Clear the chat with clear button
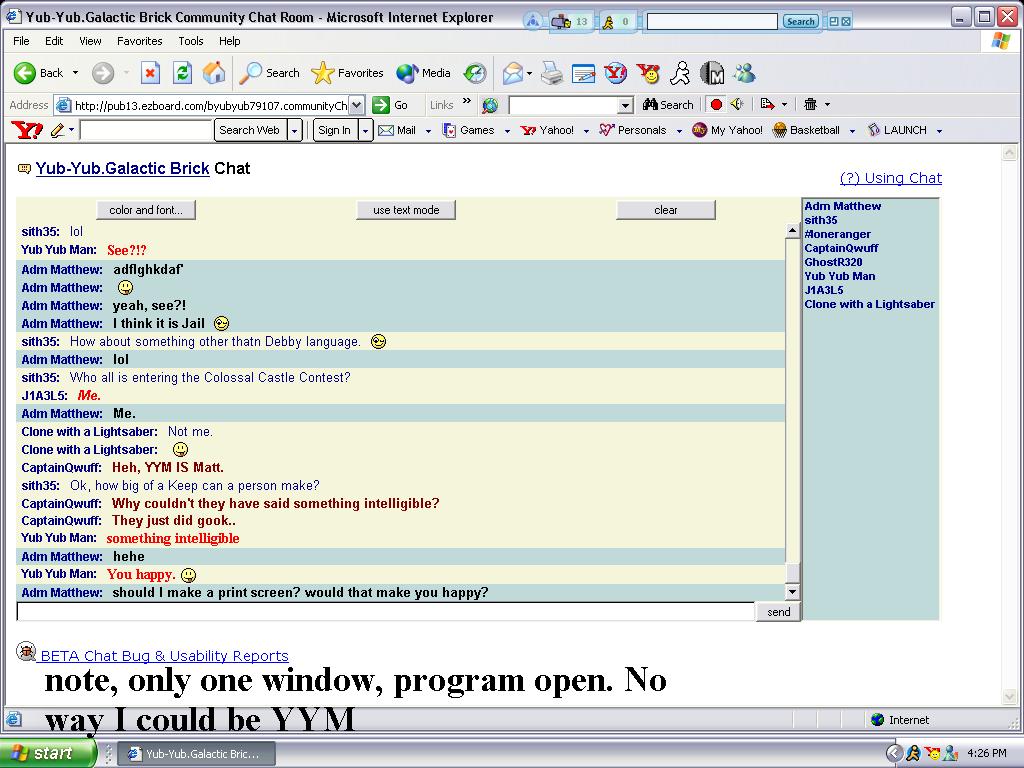The height and width of the screenshot is (768, 1024). (665, 210)
